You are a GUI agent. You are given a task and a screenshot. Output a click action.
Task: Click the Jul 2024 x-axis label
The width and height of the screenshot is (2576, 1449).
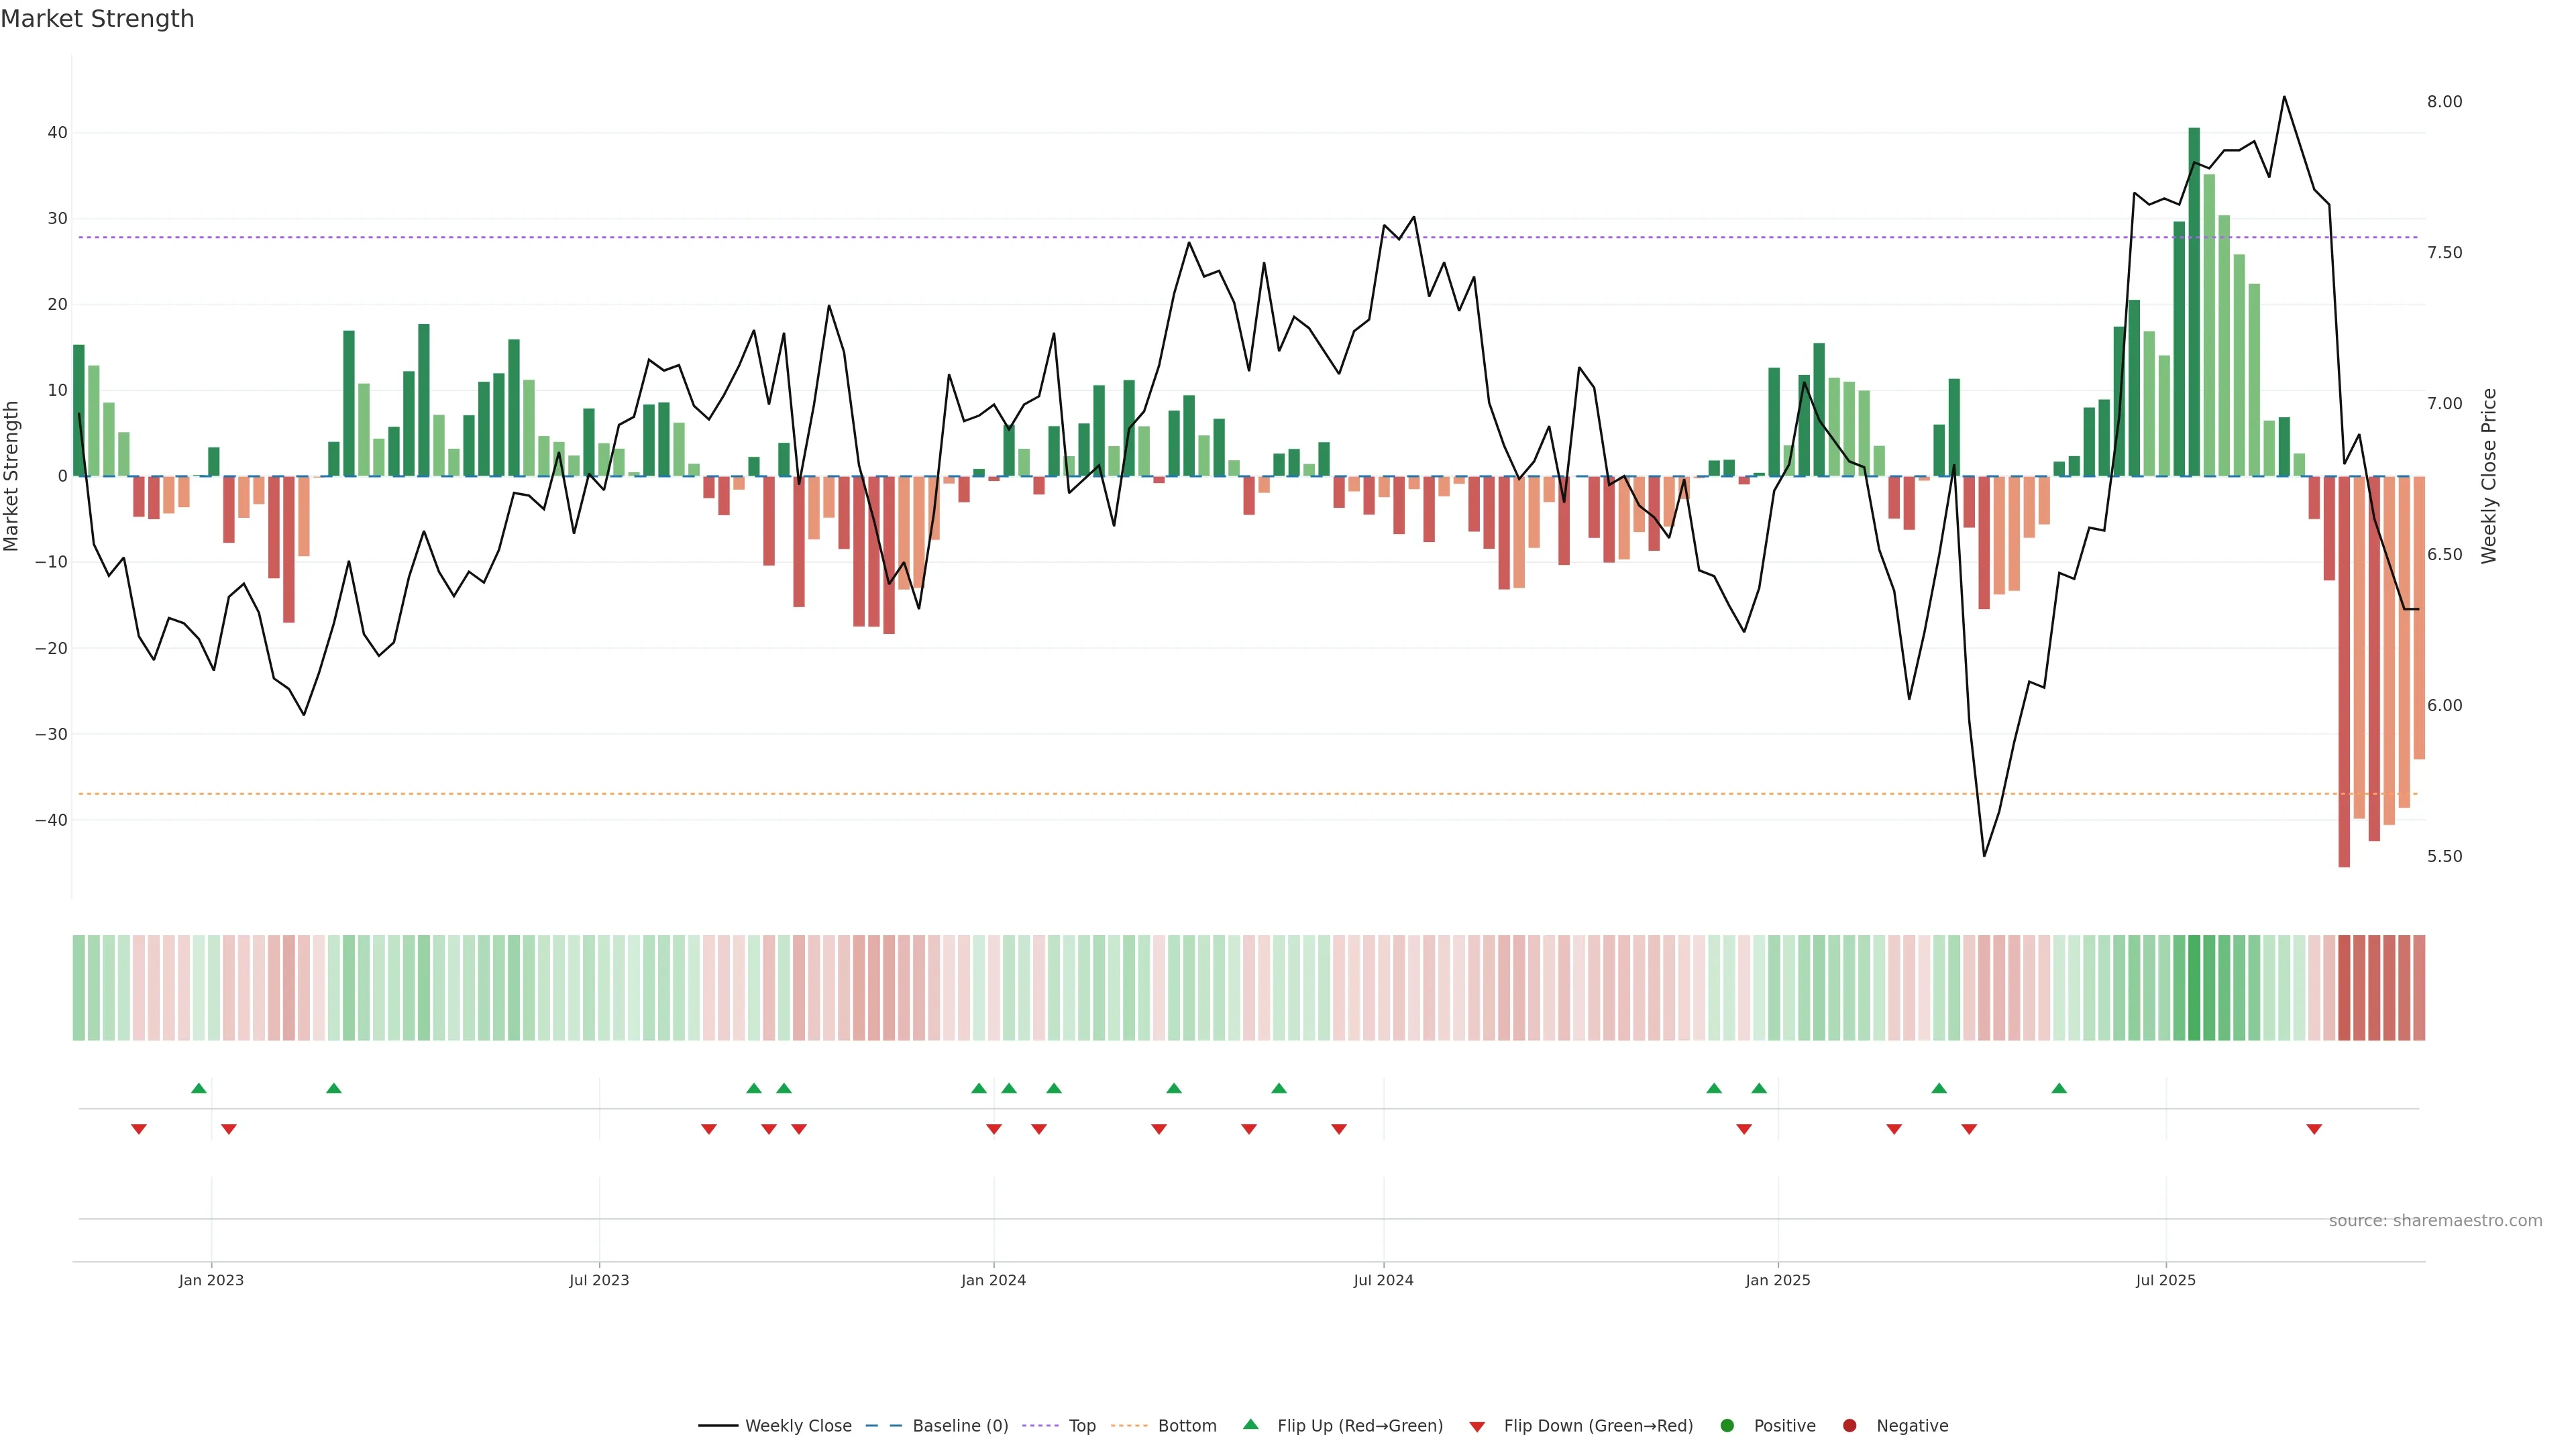coord(1383,1280)
